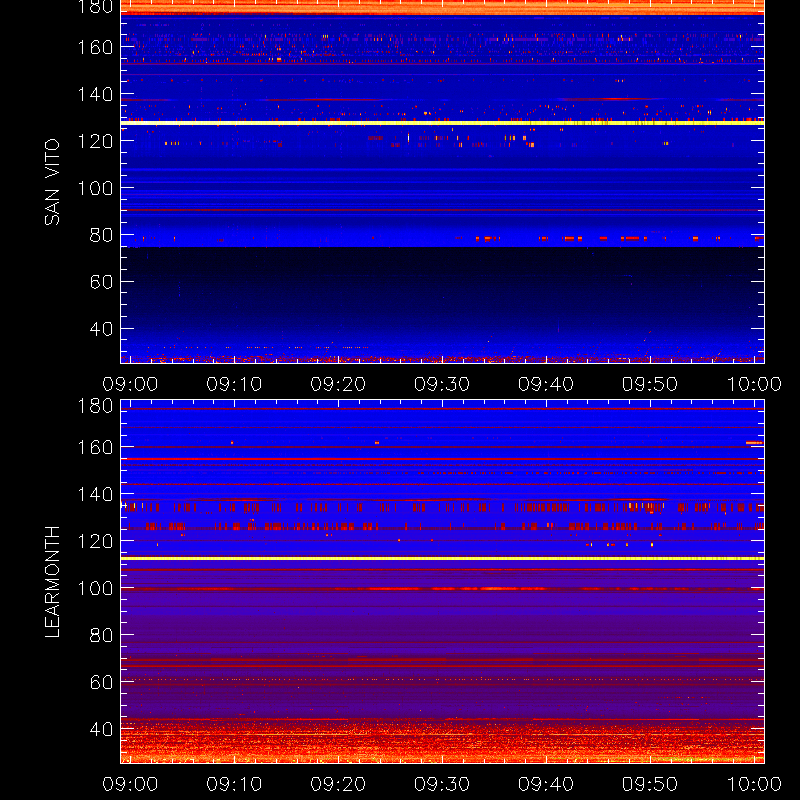Click the 09:30 time label under Learmonth plot

[442, 784]
